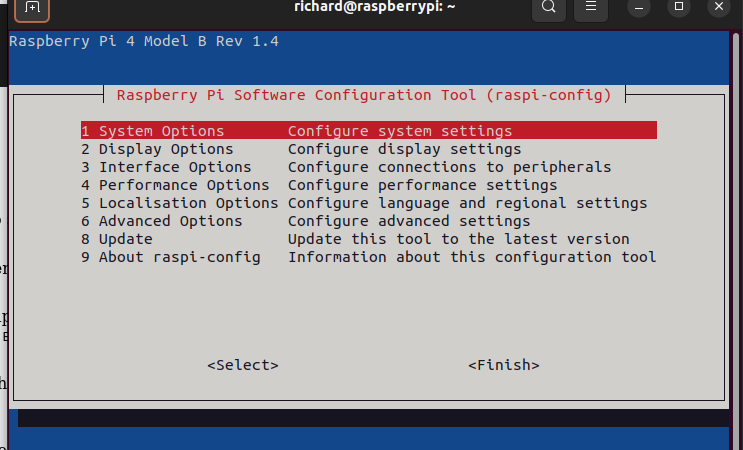Click 'Configure display settings' description
This screenshot has height=450, width=743.
(404, 149)
